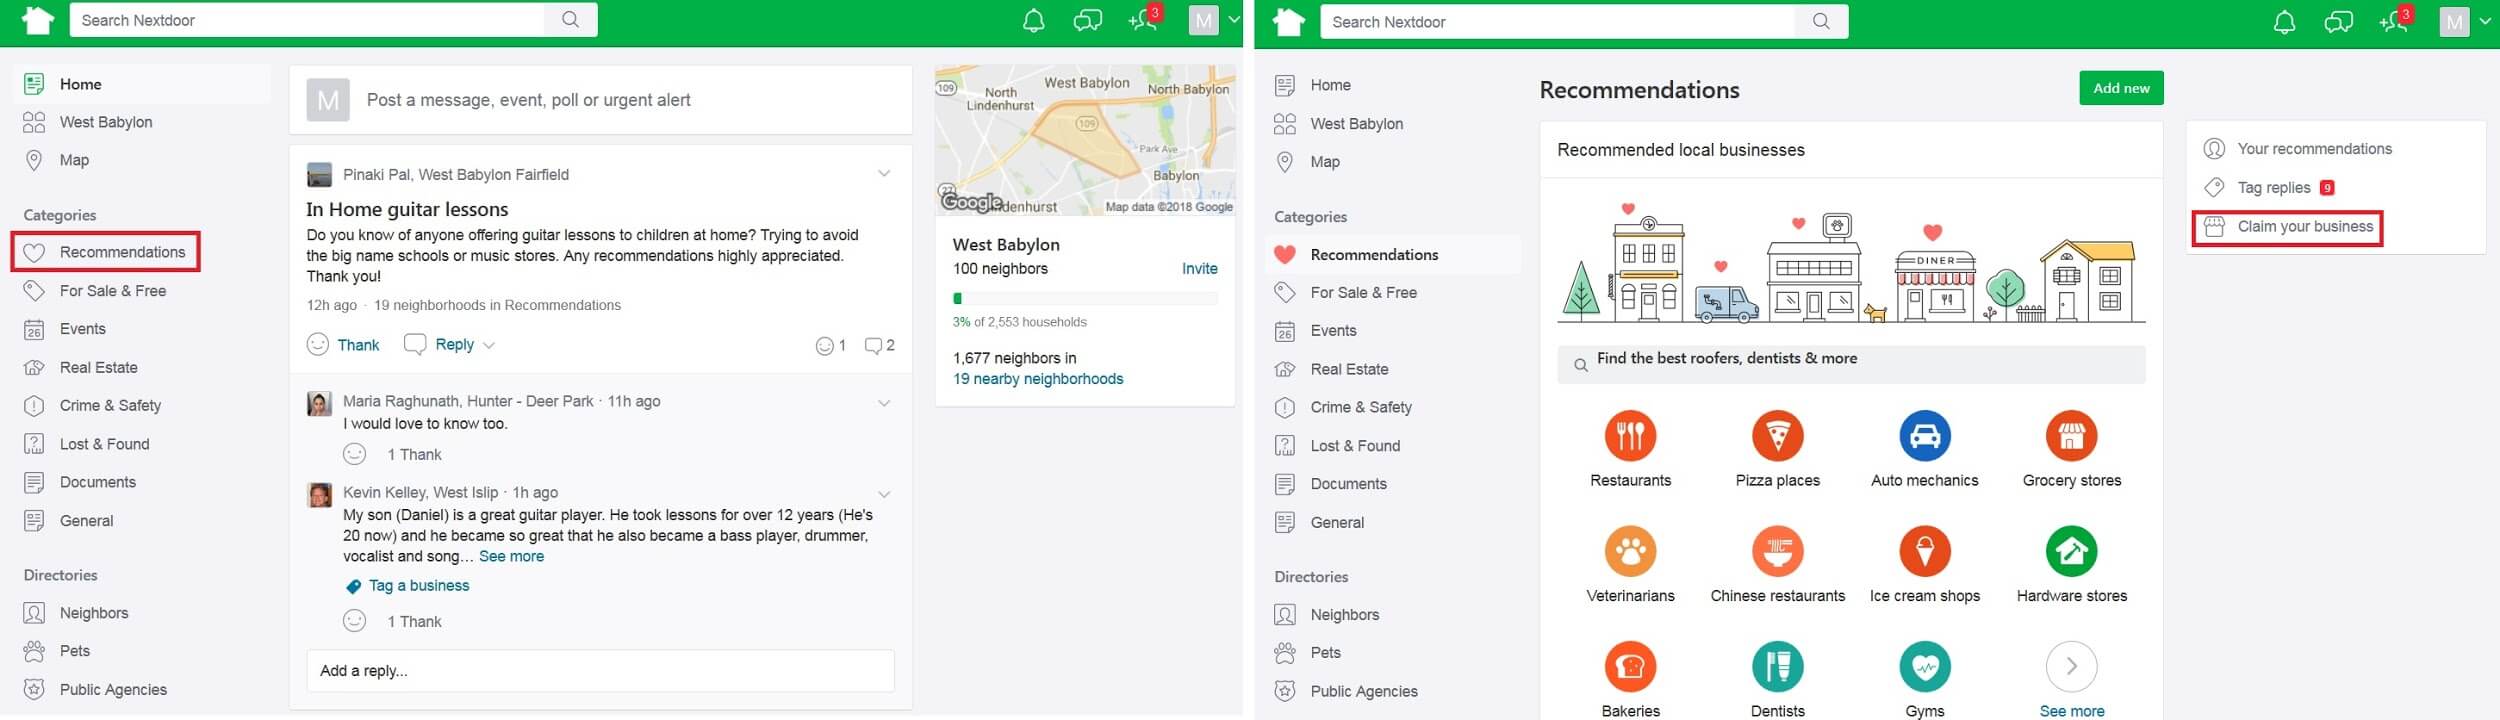Click the search magnifier button in the Home feed window
The width and height of the screenshot is (2500, 720).
tap(571, 20)
